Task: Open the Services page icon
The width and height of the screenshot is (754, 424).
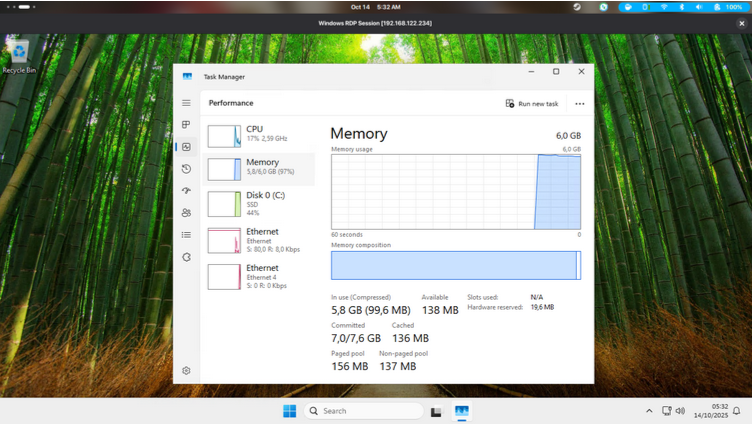Action: pos(186,257)
